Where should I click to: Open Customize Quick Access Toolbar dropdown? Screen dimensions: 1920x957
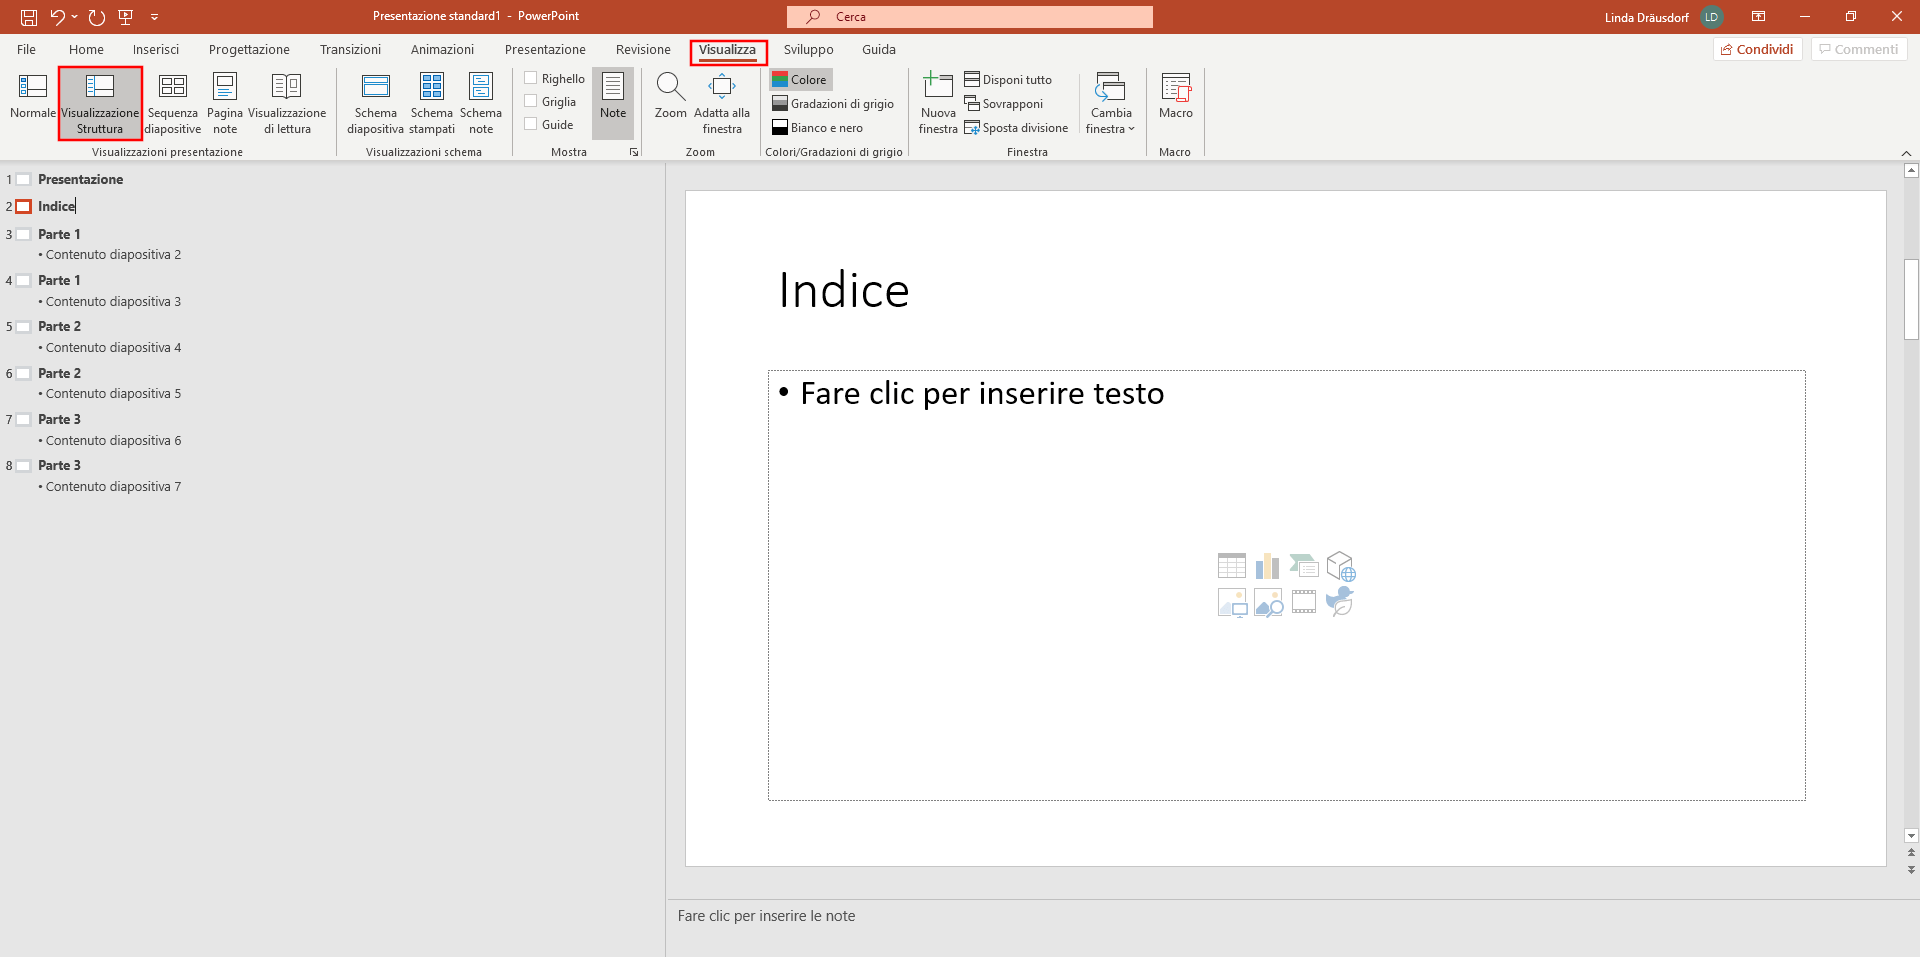point(154,17)
